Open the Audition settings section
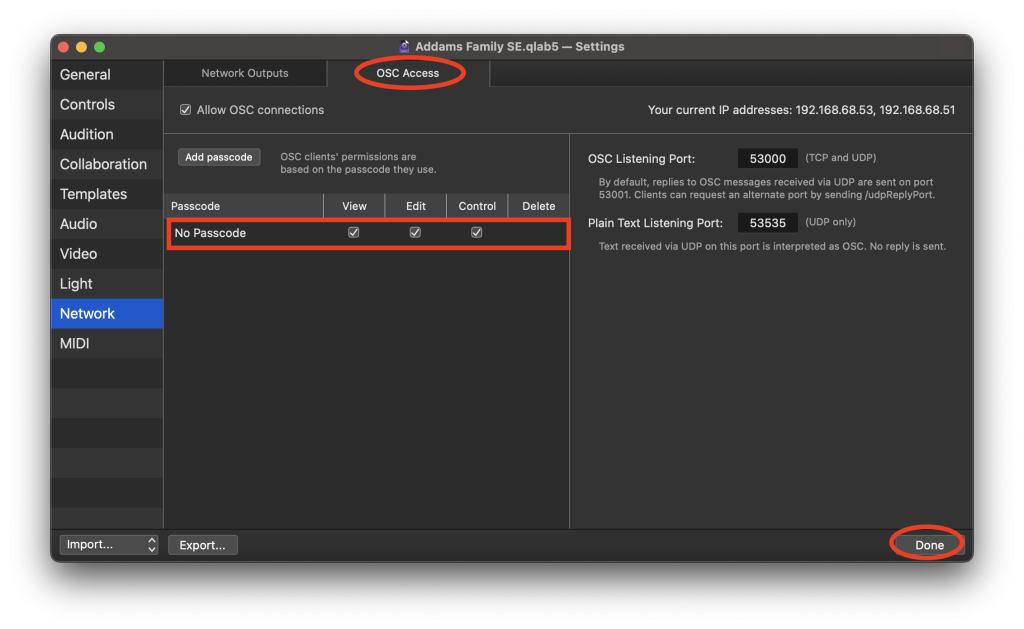The height and width of the screenshot is (629, 1024). coord(106,135)
